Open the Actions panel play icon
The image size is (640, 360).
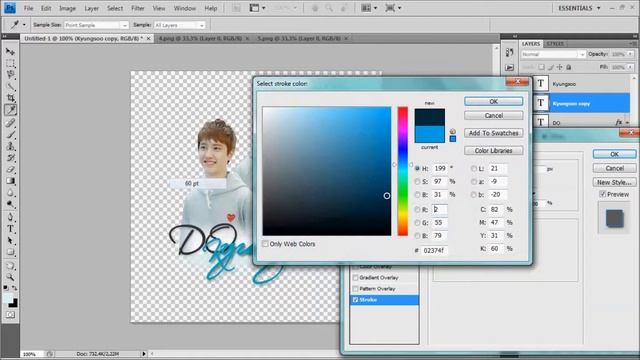(x=509, y=67)
